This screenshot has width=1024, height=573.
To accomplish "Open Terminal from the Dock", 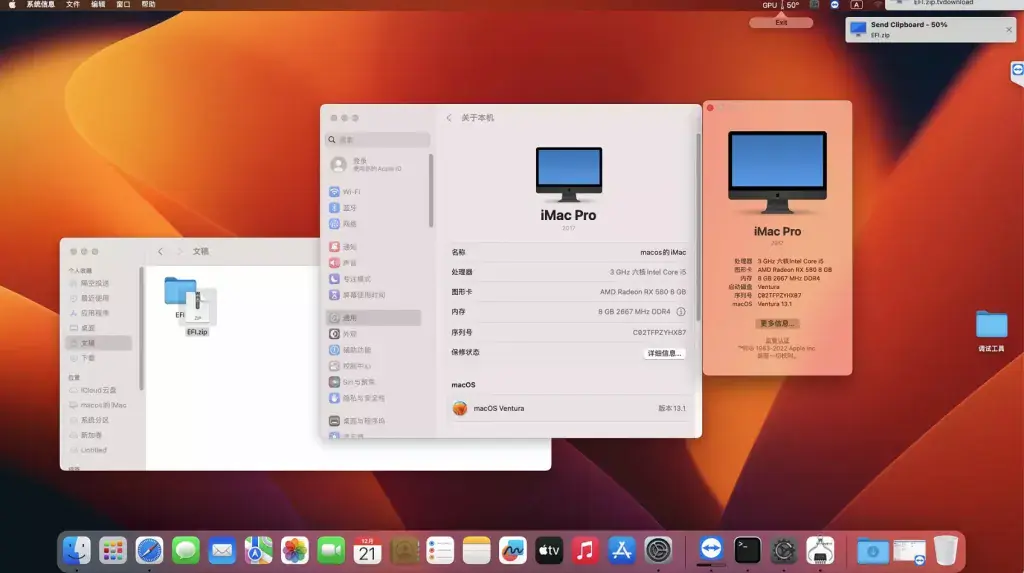I will 747,550.
